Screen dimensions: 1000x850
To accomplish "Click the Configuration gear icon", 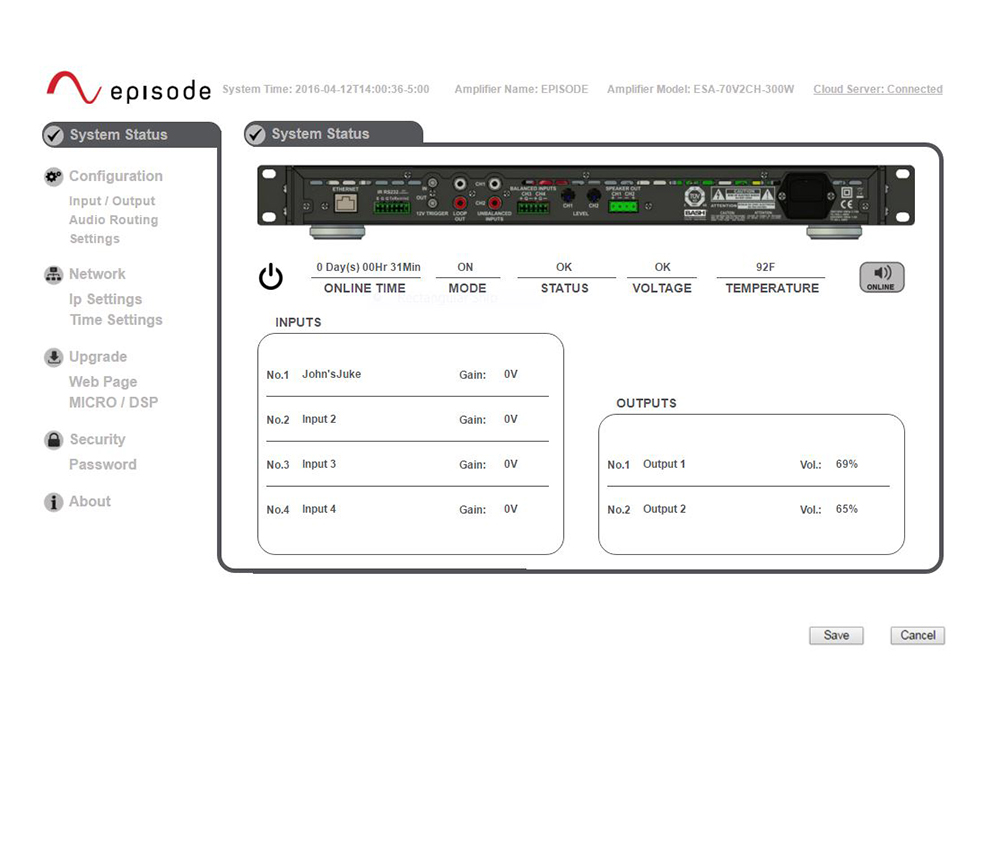I will tap(54, 177).
